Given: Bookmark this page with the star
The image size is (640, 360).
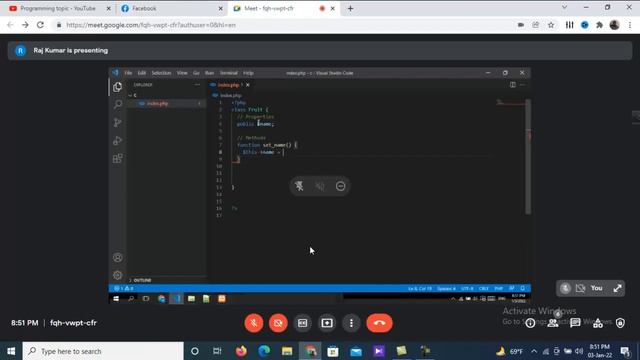Looking at the screenshot, I should (x=551, y=25).
